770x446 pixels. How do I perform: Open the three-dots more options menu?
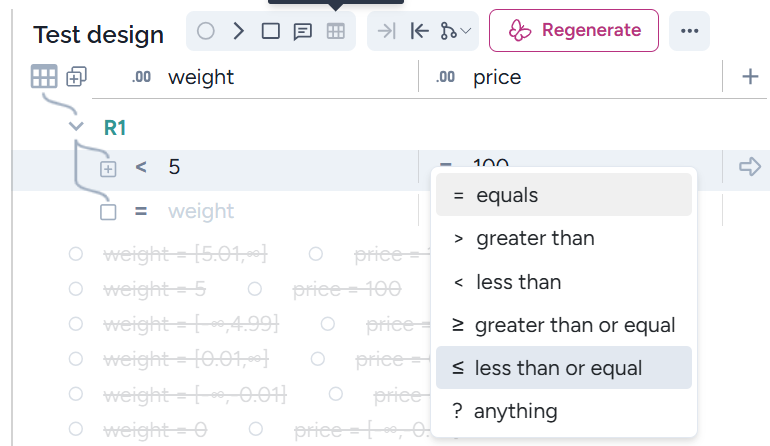(x=689, y=31)
